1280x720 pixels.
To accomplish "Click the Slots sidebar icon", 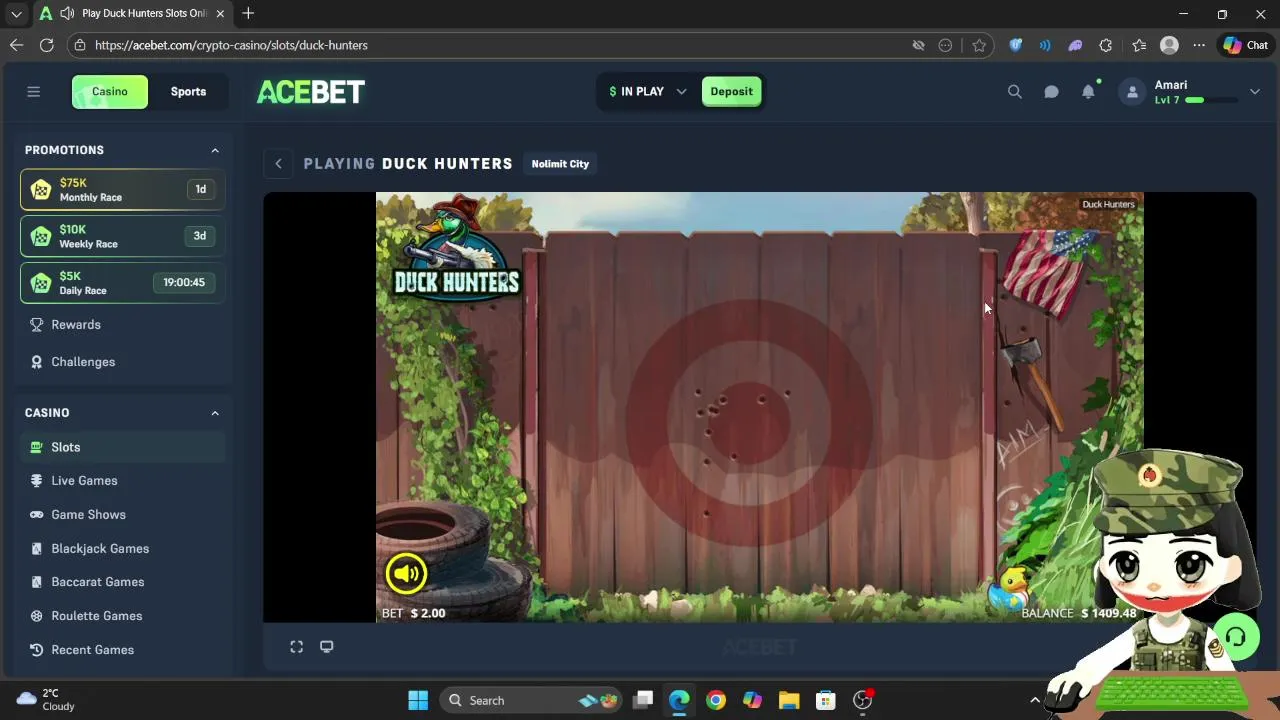I will point(38,447).
